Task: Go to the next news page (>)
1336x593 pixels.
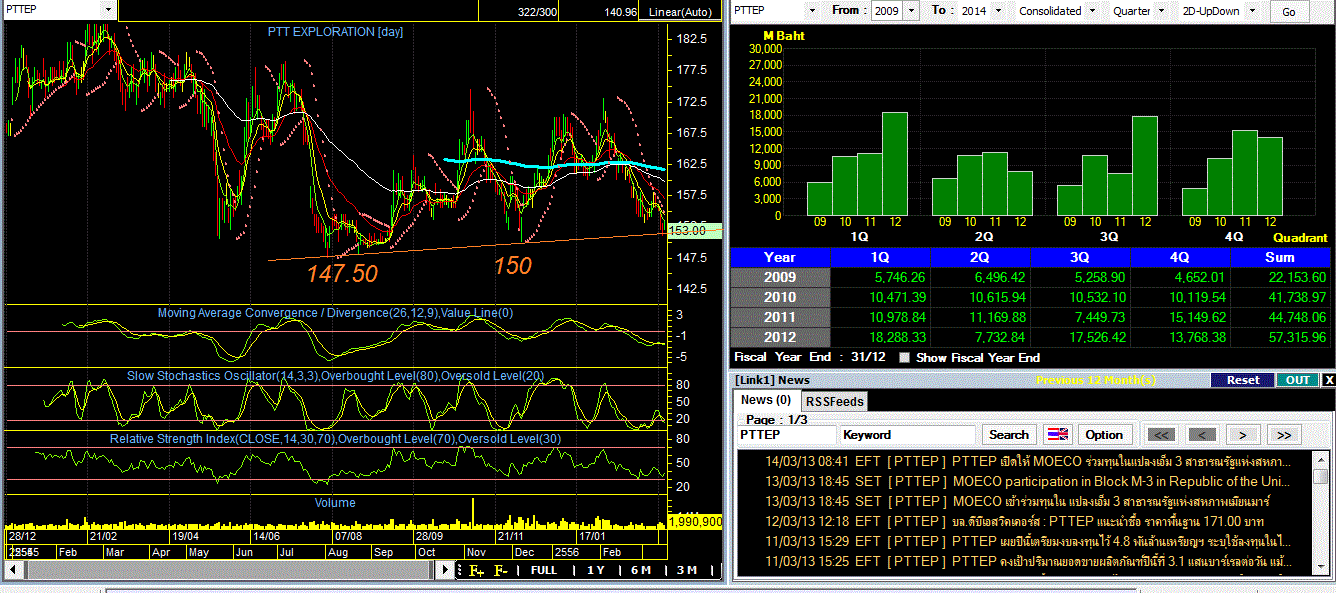Action: 1243,435
